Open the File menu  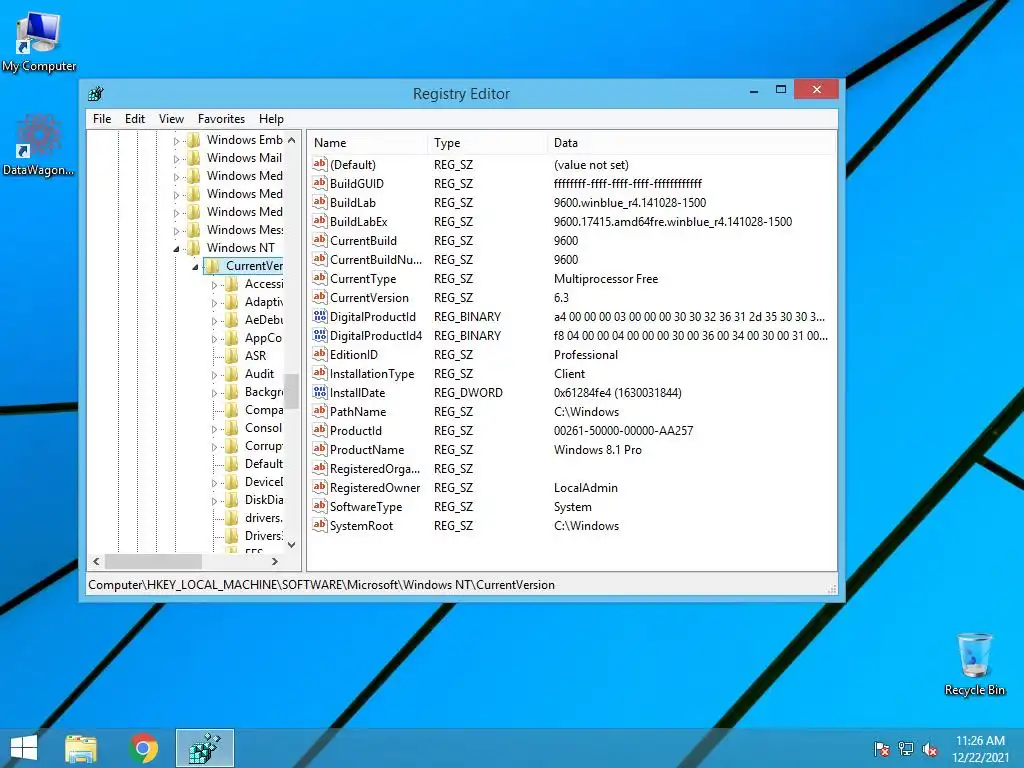pyautogui.click(x=102, y=119)
